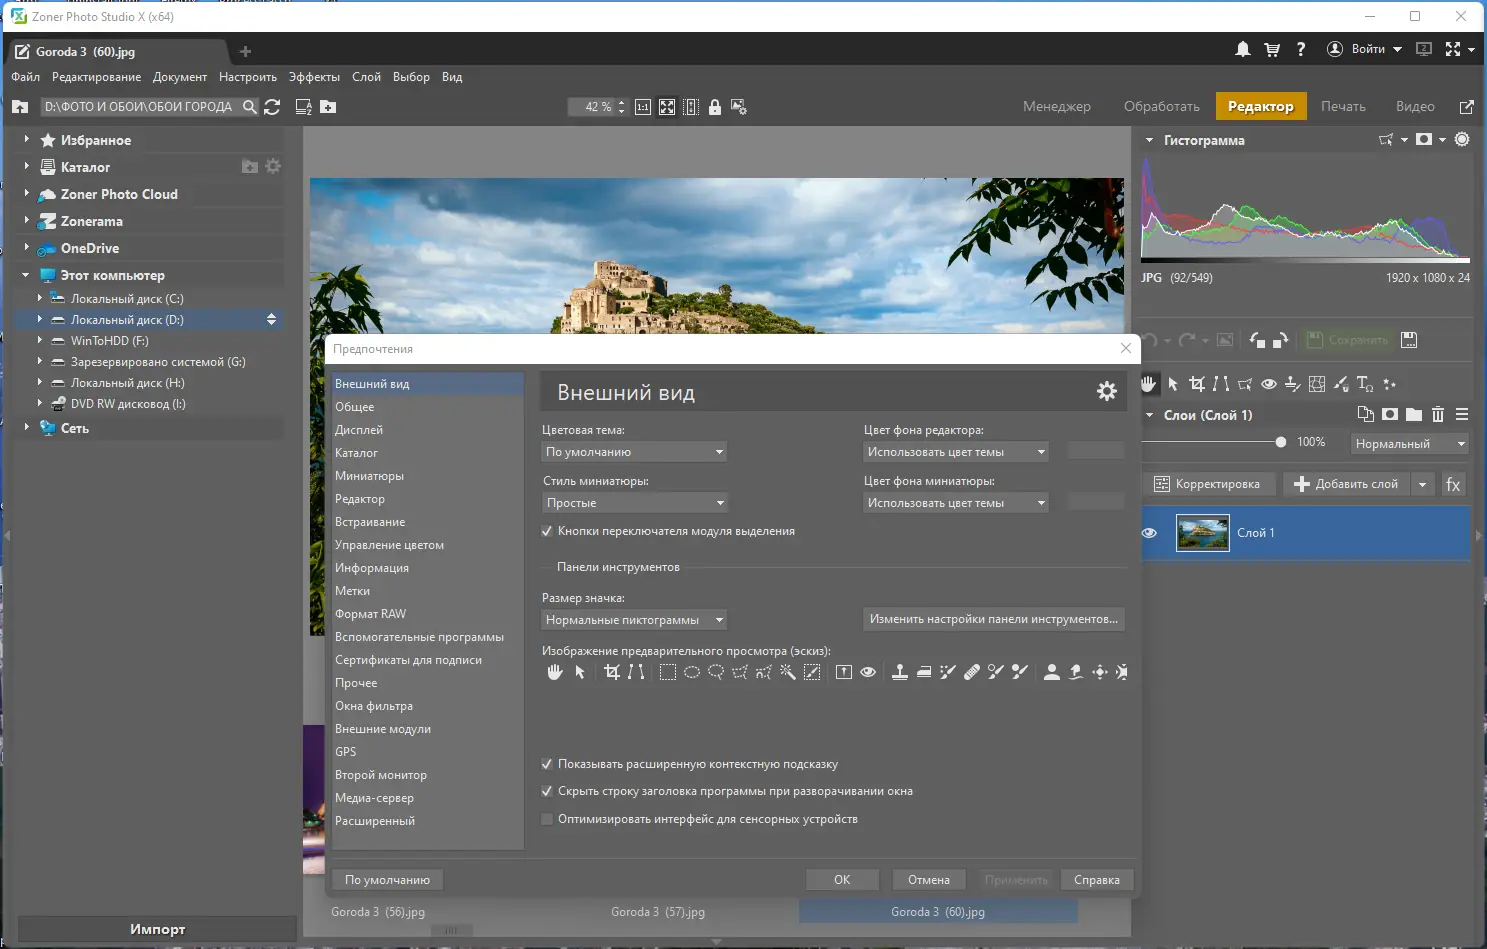
Task: Open a new tab with the plus button
Action: (x=245, y=51)
